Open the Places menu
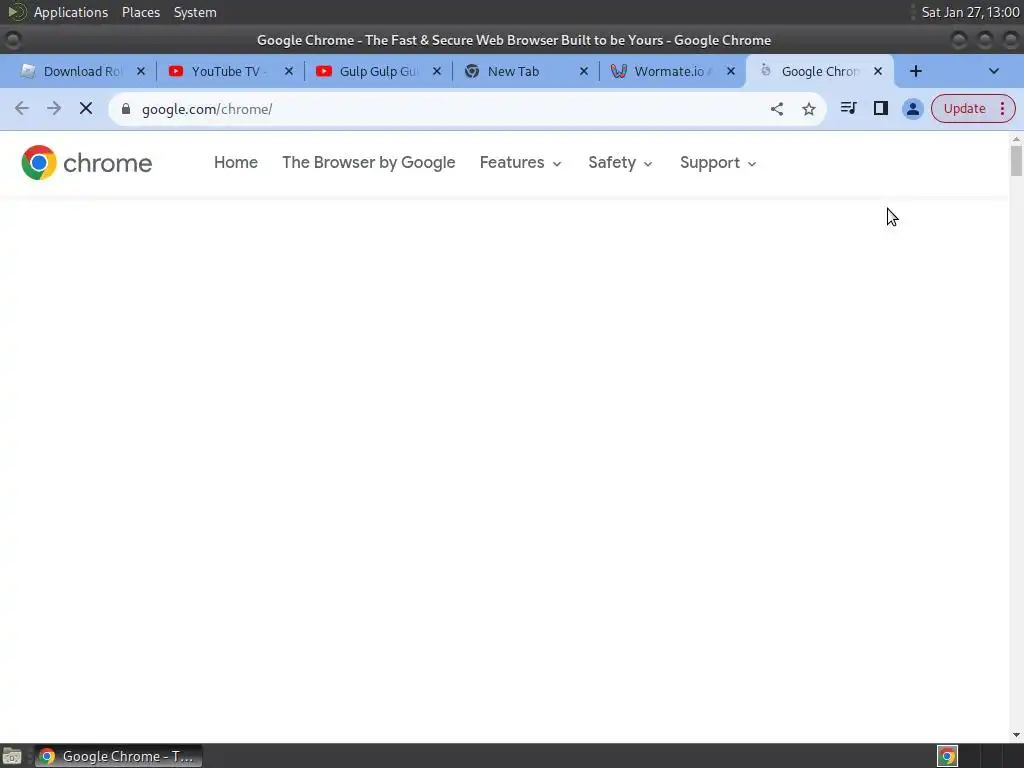The height and width of the screenshot is (768, 1024). click(141, 12)
